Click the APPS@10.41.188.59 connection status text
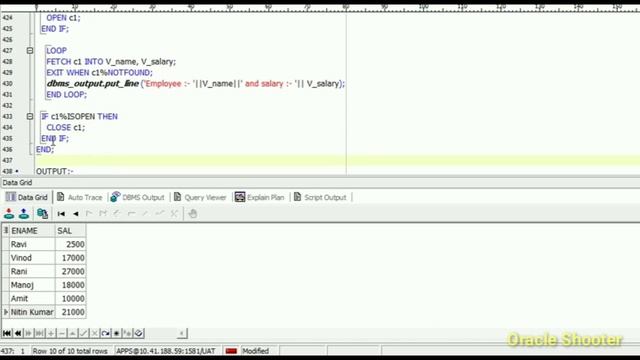640x360 pixels. (165, 351)
